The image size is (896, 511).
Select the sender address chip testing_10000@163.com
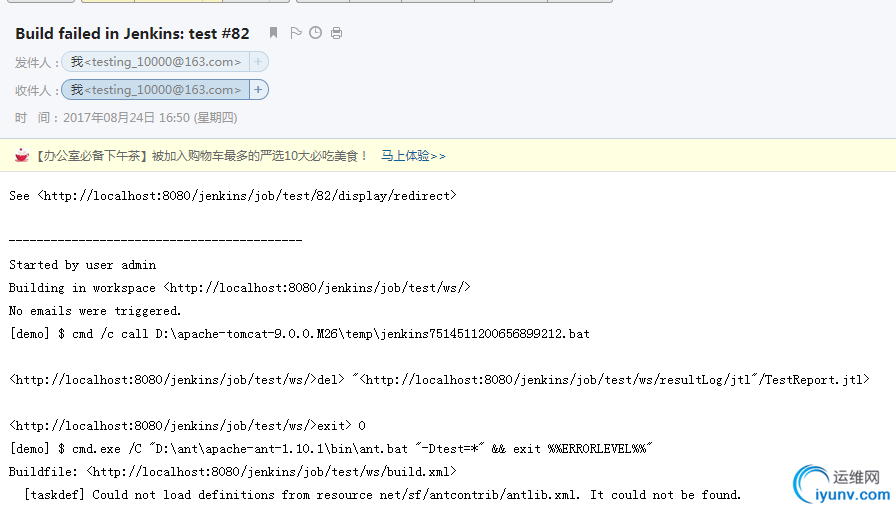[155, 62]
